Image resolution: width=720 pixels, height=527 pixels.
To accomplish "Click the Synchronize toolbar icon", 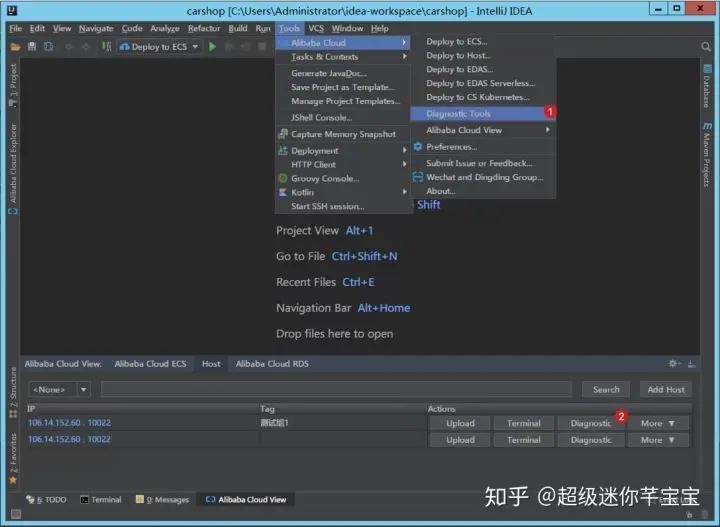I will 49,46.
